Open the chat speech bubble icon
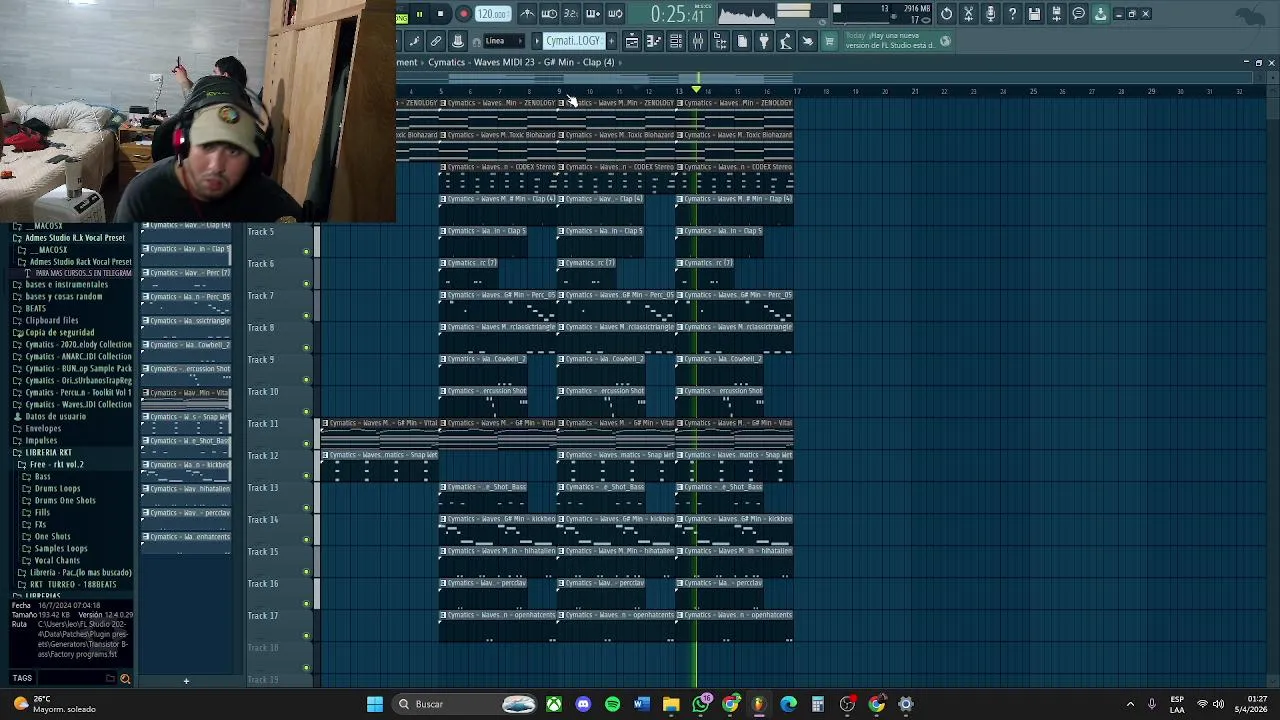 [x=1078, y=14]
